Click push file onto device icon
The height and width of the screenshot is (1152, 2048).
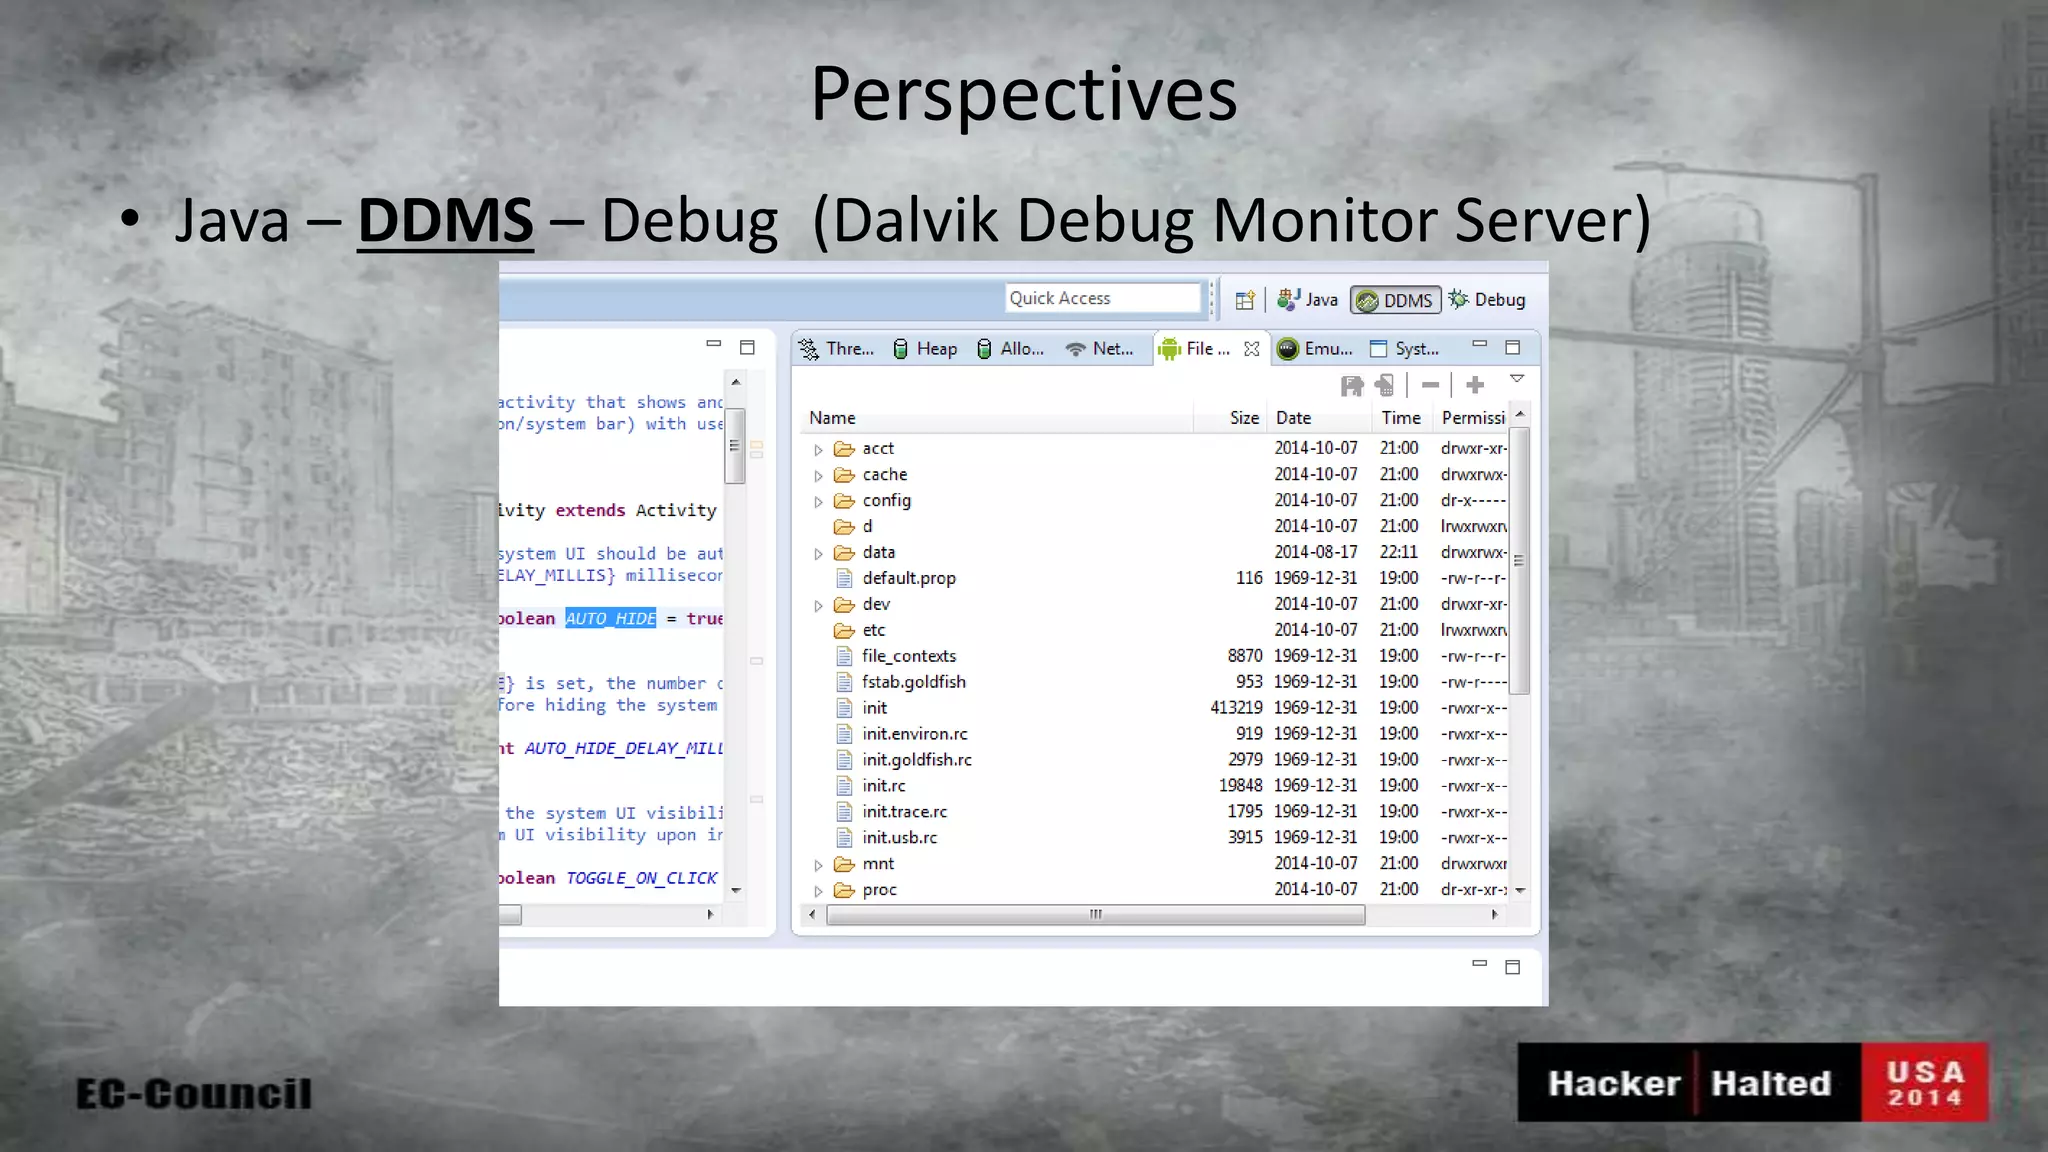(1385, 385)
